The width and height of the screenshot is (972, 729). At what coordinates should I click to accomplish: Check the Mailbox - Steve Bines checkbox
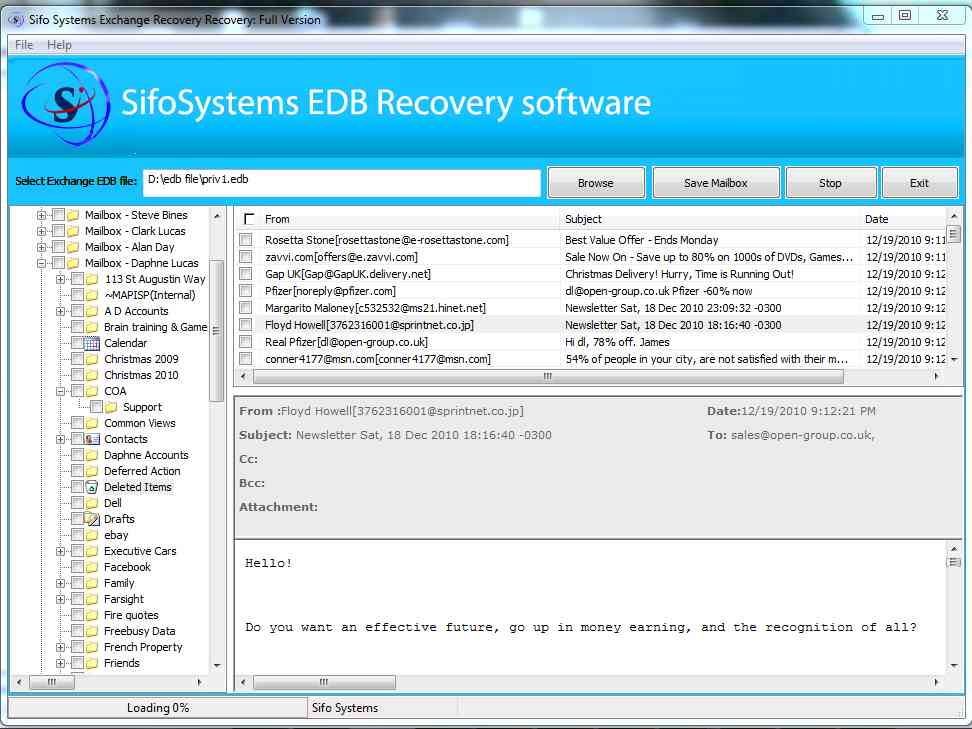pos(58,215)
